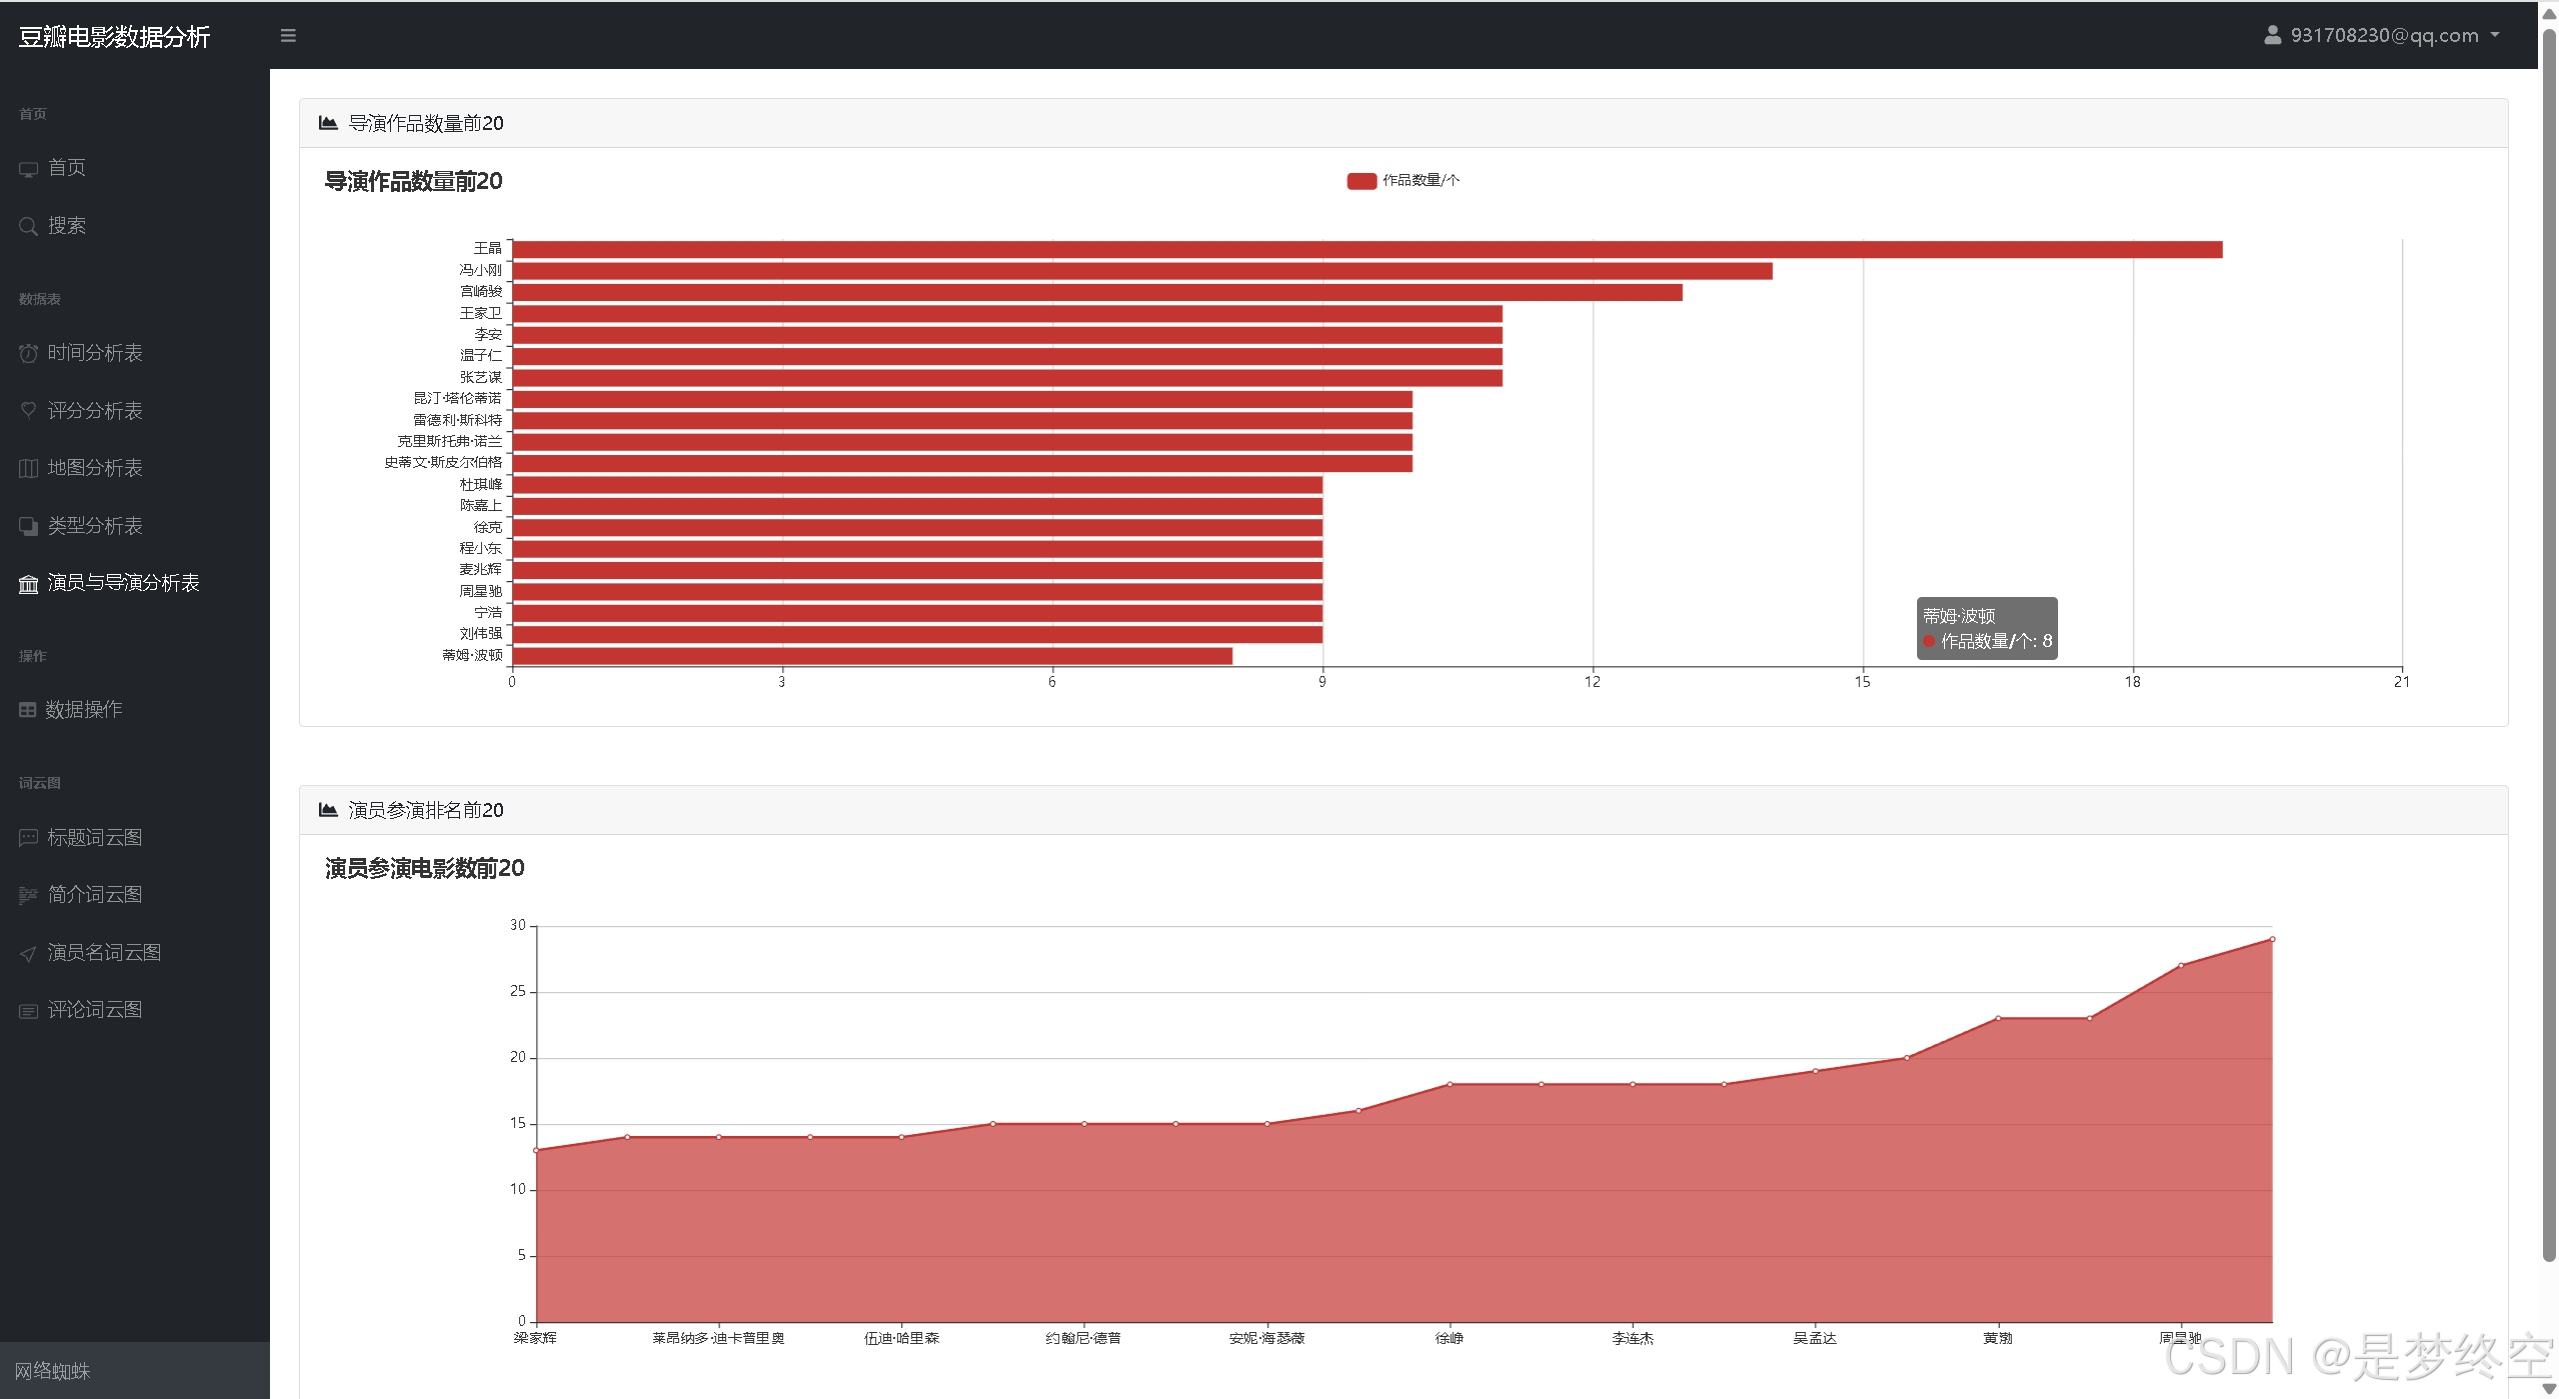Viewport: 2559px width, 1399px height.
Task: Click the scroll-down arrow at the bottom right
Action: click(2549, 1389)
